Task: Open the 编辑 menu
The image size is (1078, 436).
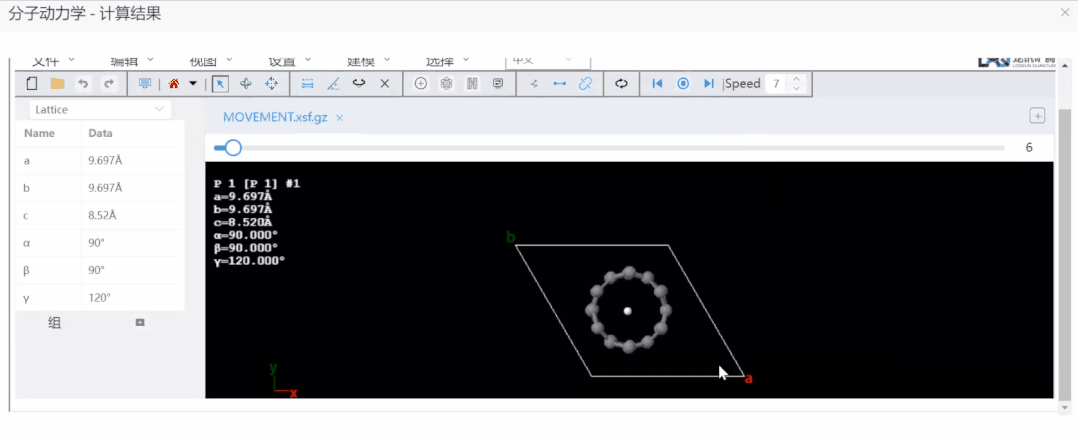Action: coord(133,61)
